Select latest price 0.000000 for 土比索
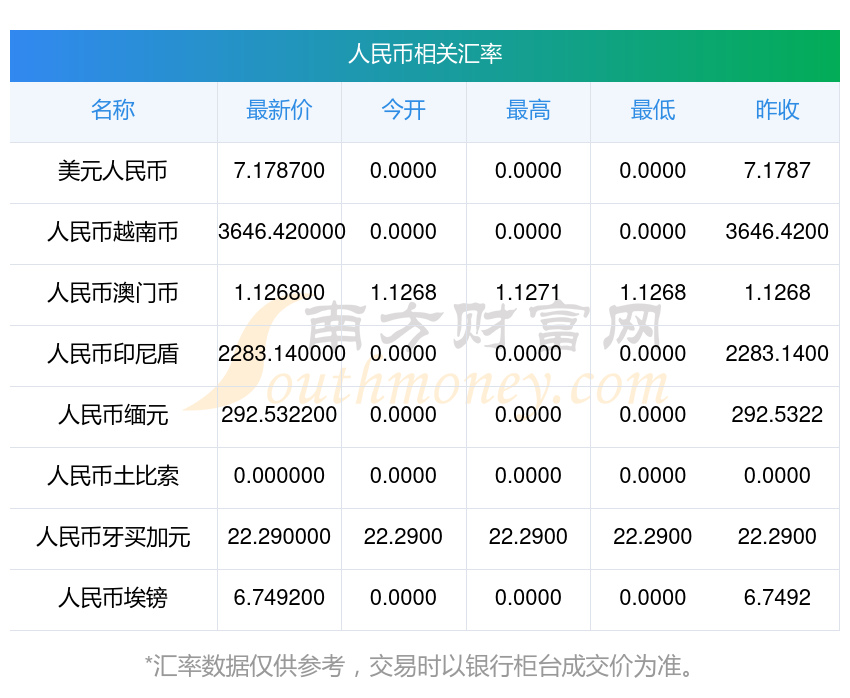The width and height of the screenshot is (850, 698). pos(279,475)
